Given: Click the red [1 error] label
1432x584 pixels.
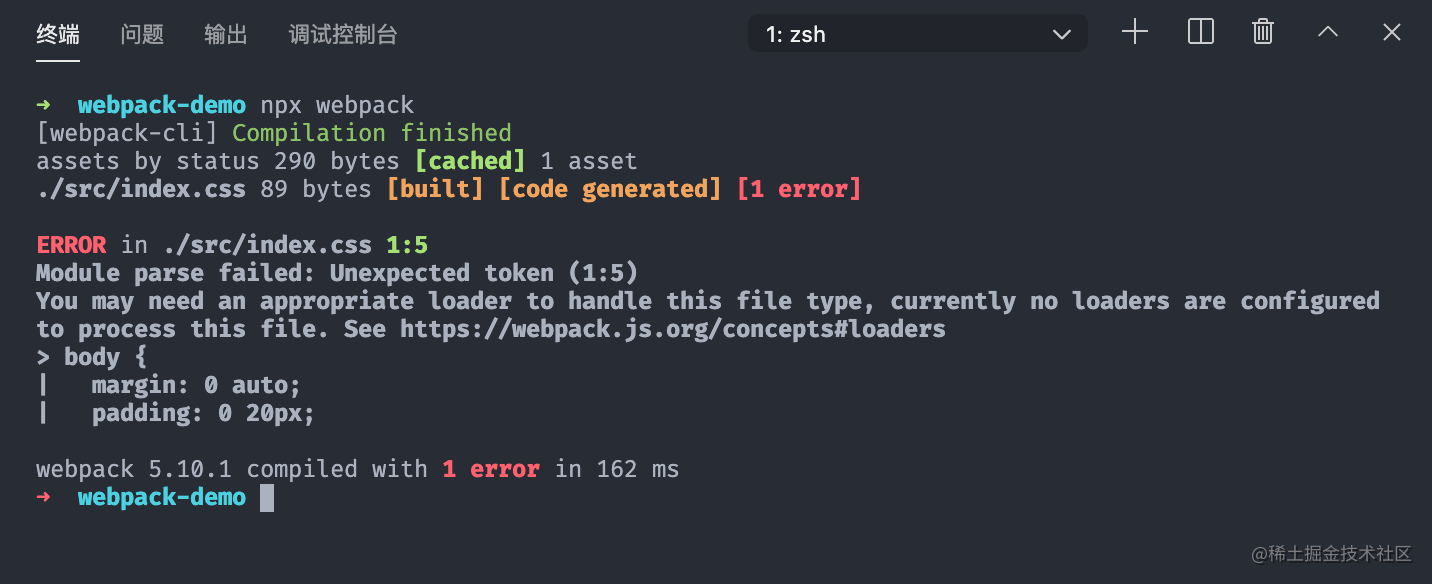Looking at the screenshot, I should pos(799,189).
